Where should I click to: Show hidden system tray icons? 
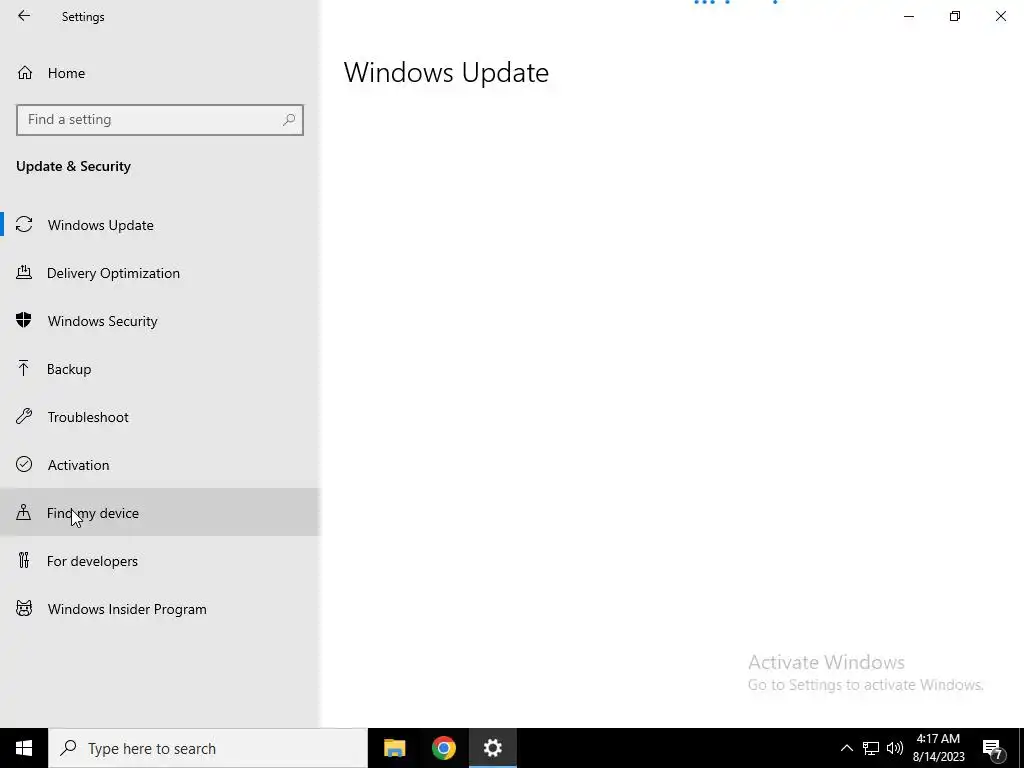[x=846, y=748]
